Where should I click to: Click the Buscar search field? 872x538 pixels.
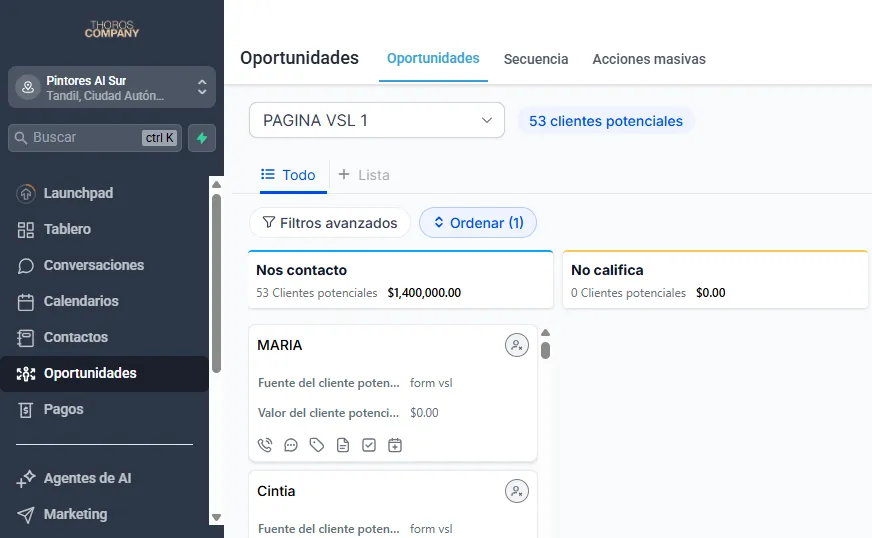(95, 138)
